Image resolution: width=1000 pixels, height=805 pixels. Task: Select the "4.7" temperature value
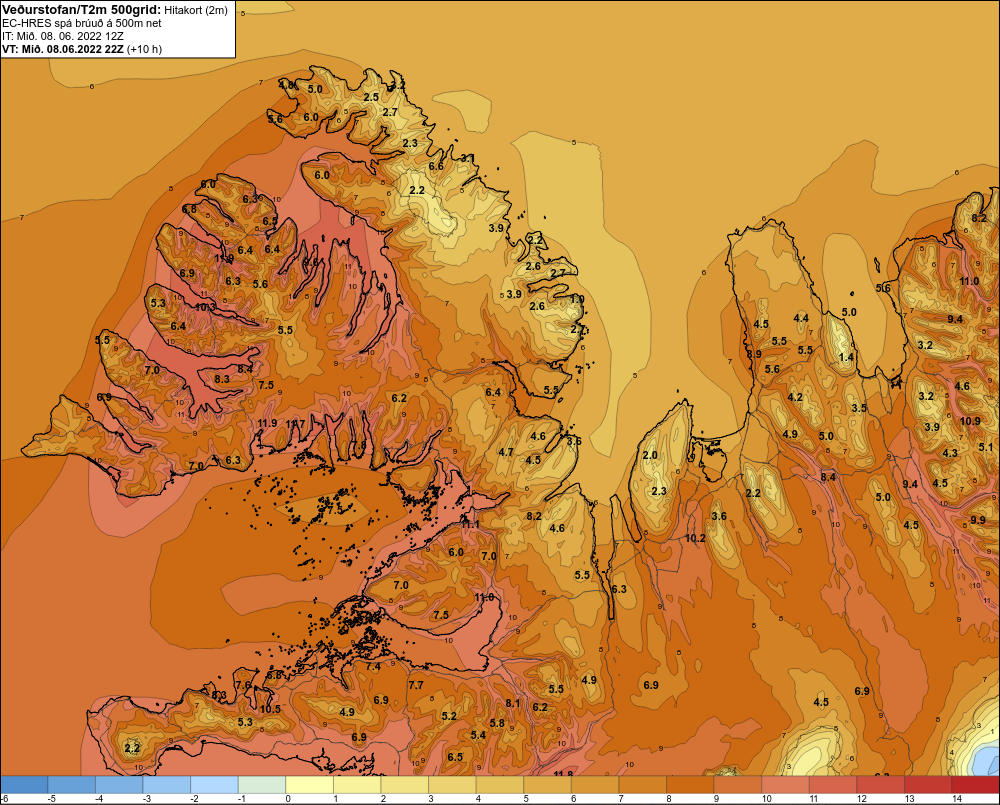pyautogui.click(x=506, y=452)
